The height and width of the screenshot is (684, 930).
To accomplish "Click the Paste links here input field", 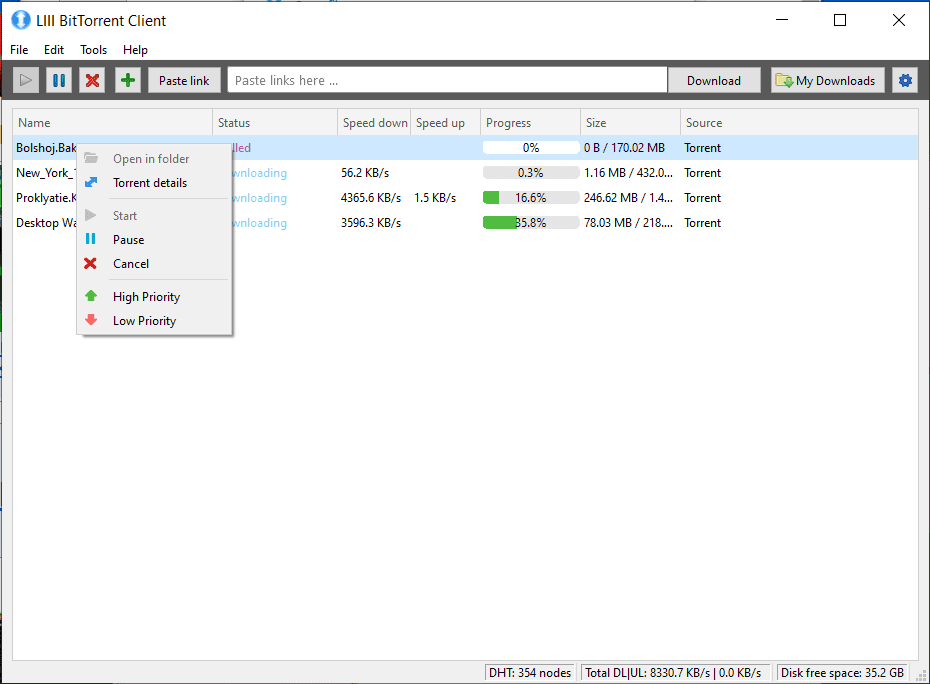I will pyautogui.click(x=447, y=80).
